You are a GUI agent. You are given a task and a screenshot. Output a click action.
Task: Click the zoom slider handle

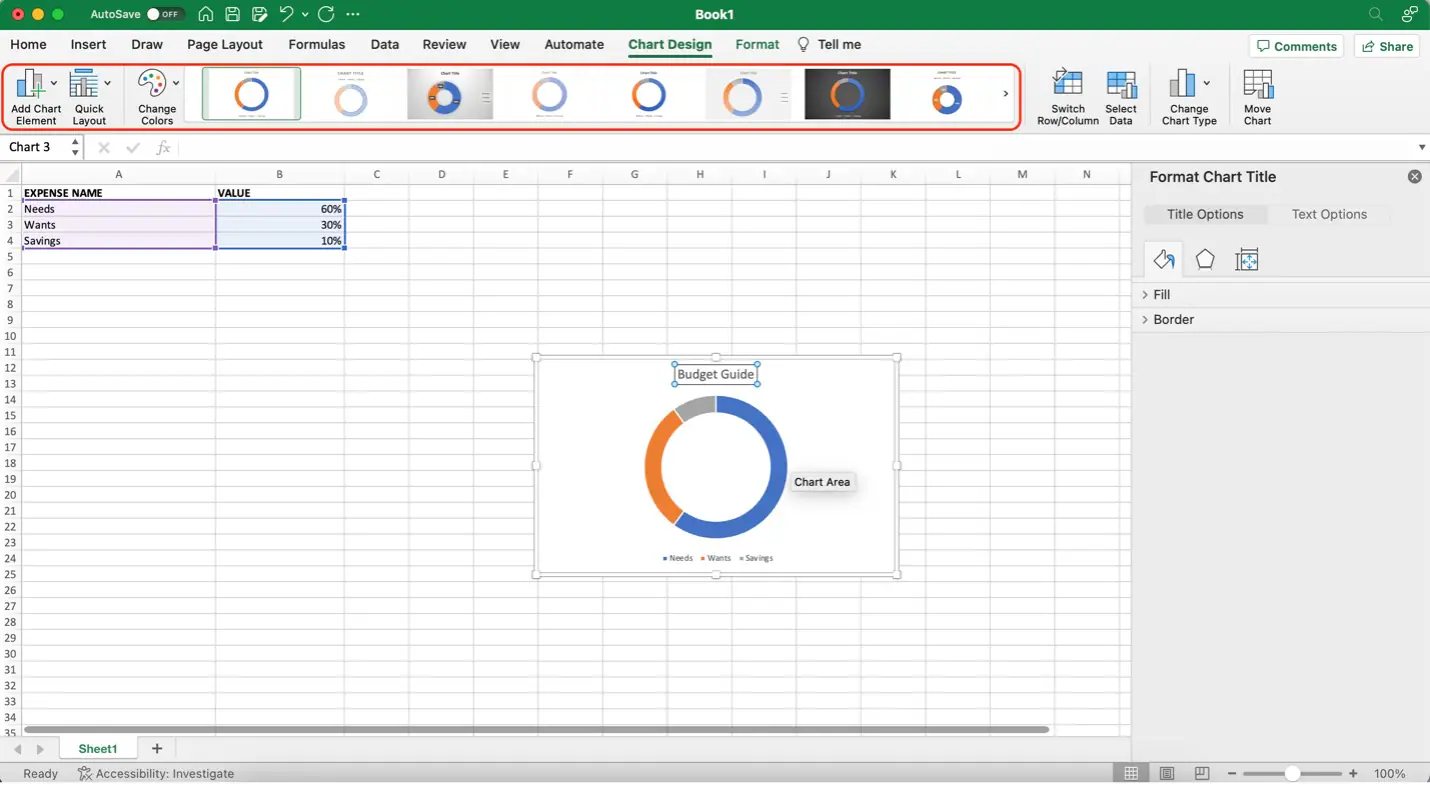tap(1292, 773)
